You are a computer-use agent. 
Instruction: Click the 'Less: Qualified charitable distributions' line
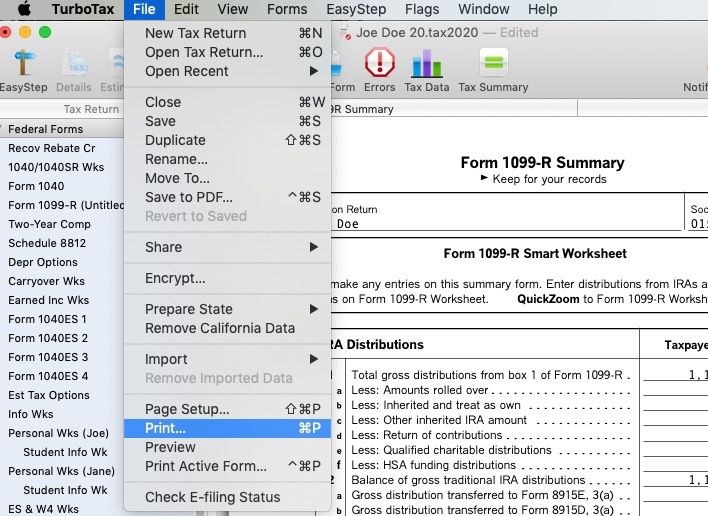(452, 450)
